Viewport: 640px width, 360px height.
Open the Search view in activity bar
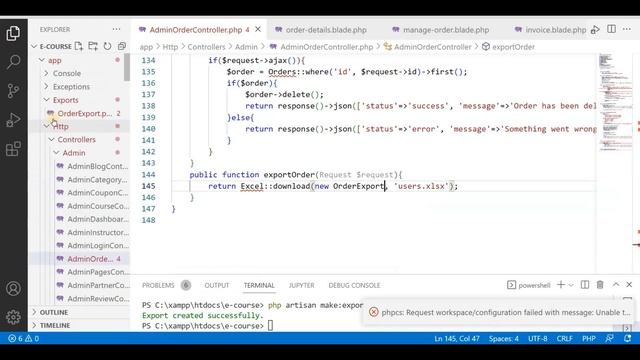(x=13, y=62)
